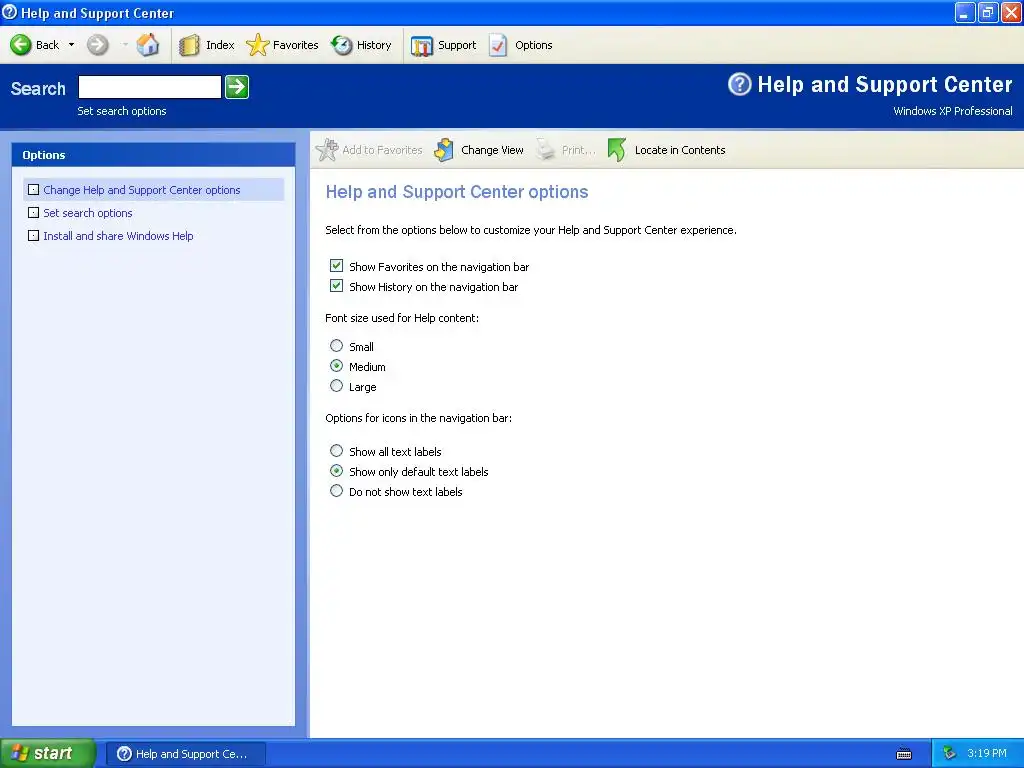Click the Add to Favorites star icon
The height and width of the screenshot is (768, 1024).
(x=327, y=150)
